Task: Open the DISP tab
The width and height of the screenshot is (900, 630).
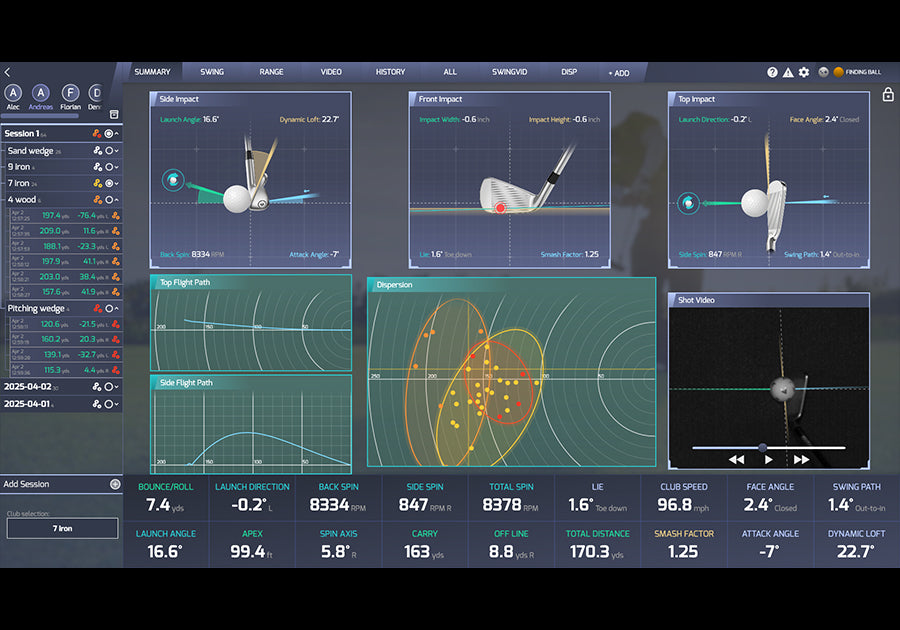Action: (569, 72)
